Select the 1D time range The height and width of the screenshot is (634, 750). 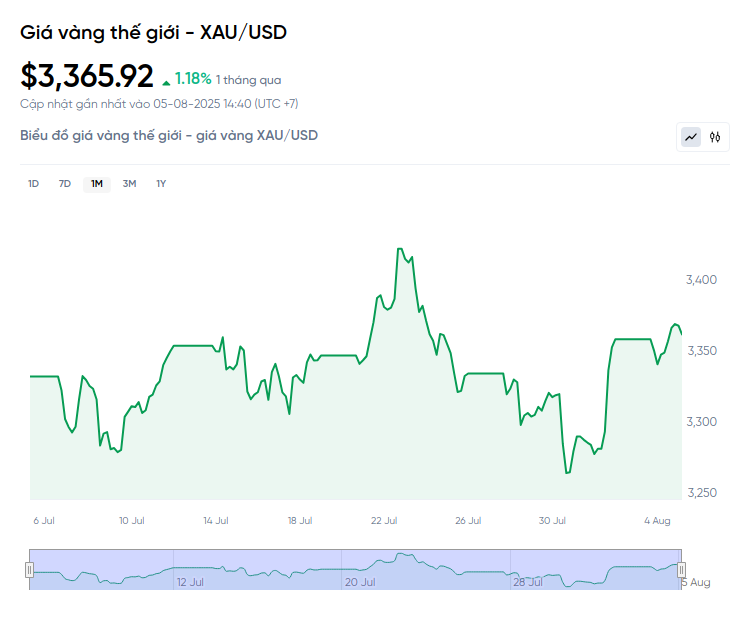33,183
